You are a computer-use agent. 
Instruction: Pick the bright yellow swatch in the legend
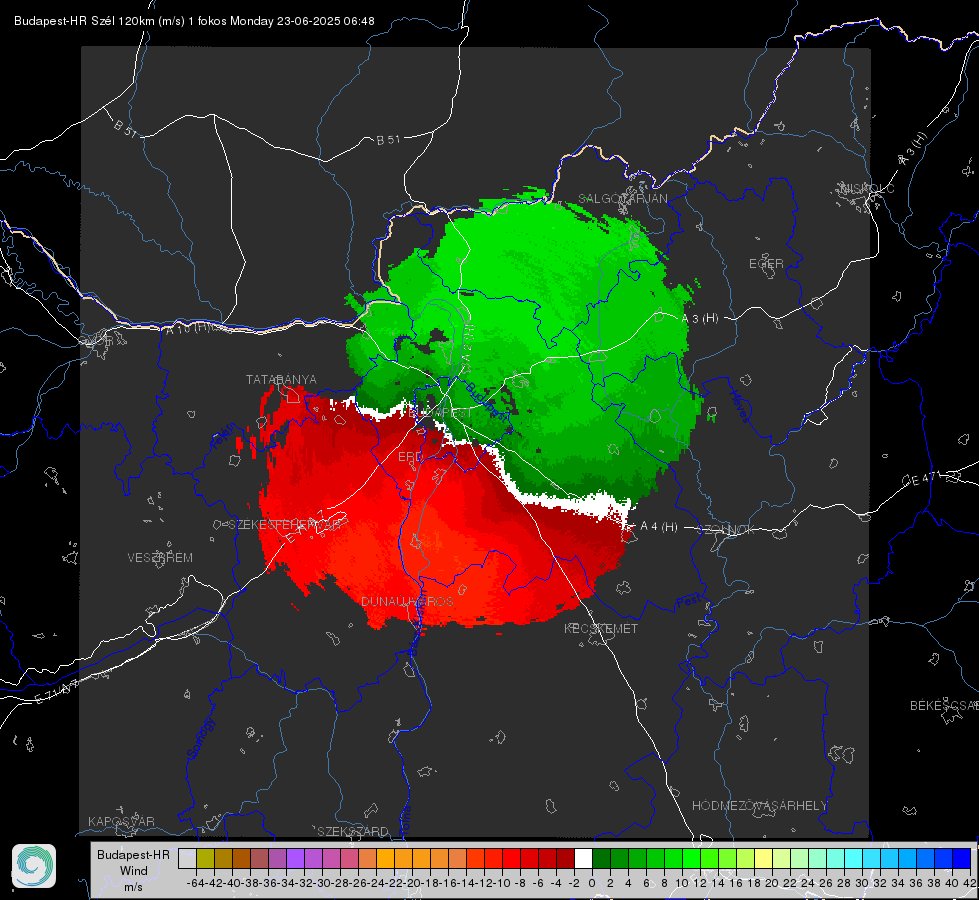(x=764, y=859)
